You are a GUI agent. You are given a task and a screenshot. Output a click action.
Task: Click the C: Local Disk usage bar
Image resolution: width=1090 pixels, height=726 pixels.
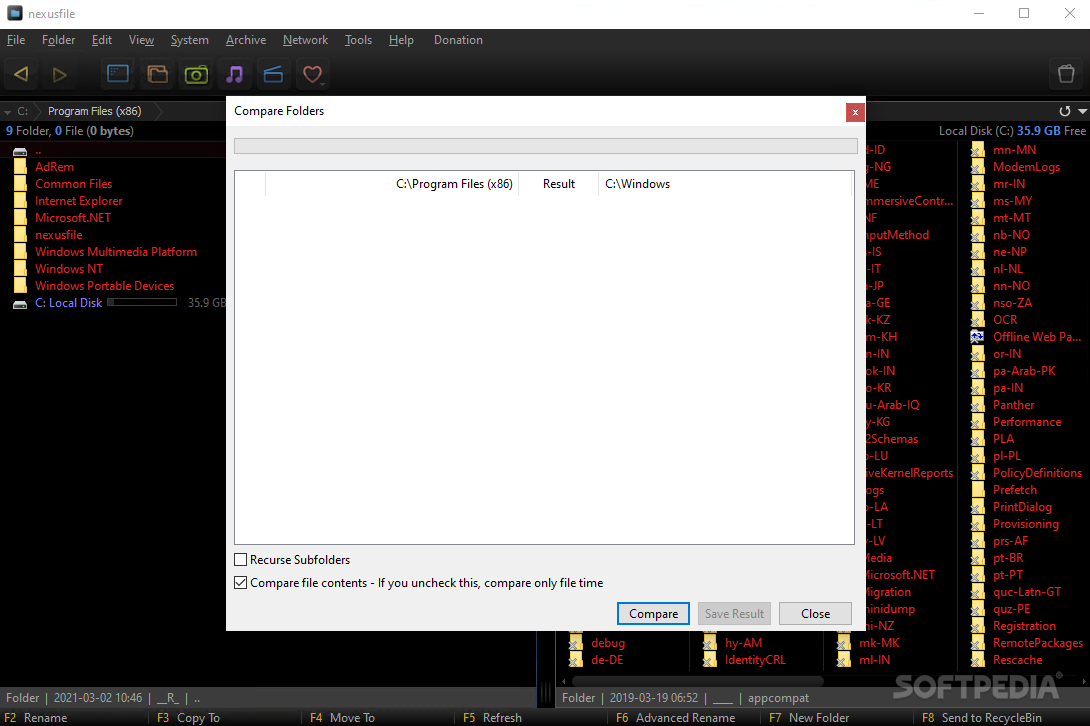[x=143, y=302]
